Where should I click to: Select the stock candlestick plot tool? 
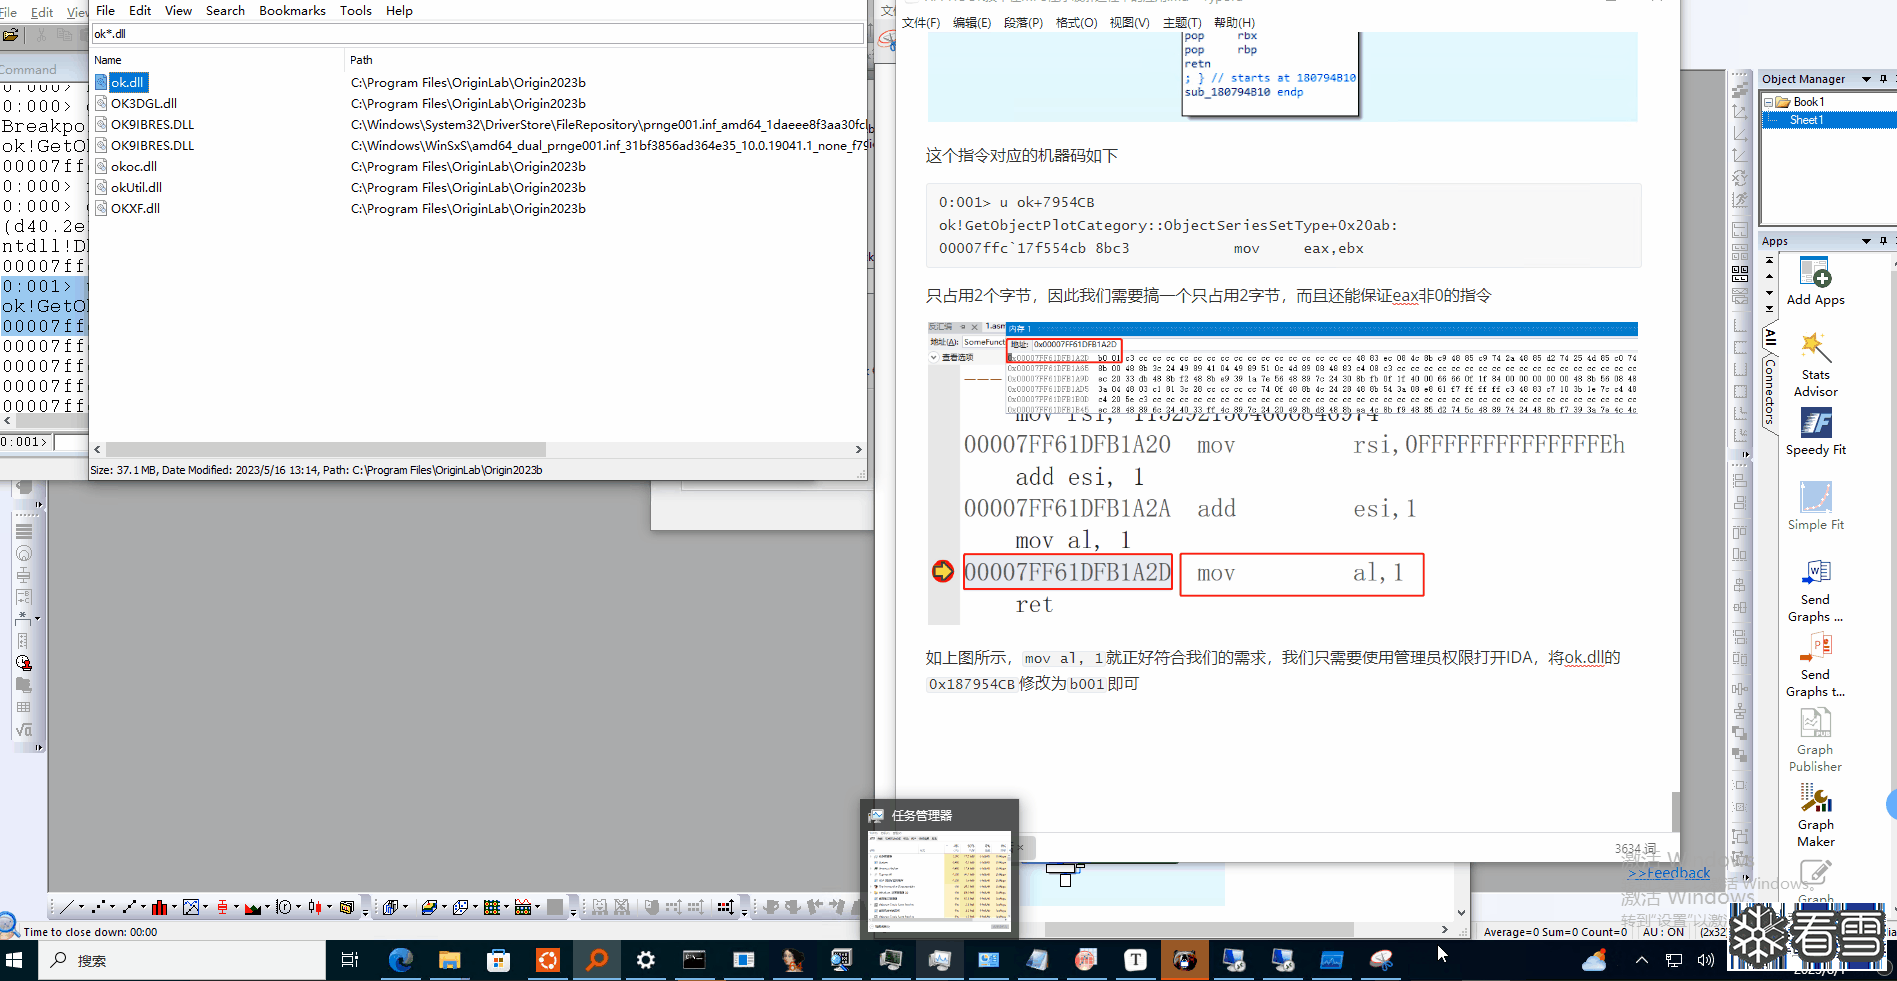coord(315,907)
